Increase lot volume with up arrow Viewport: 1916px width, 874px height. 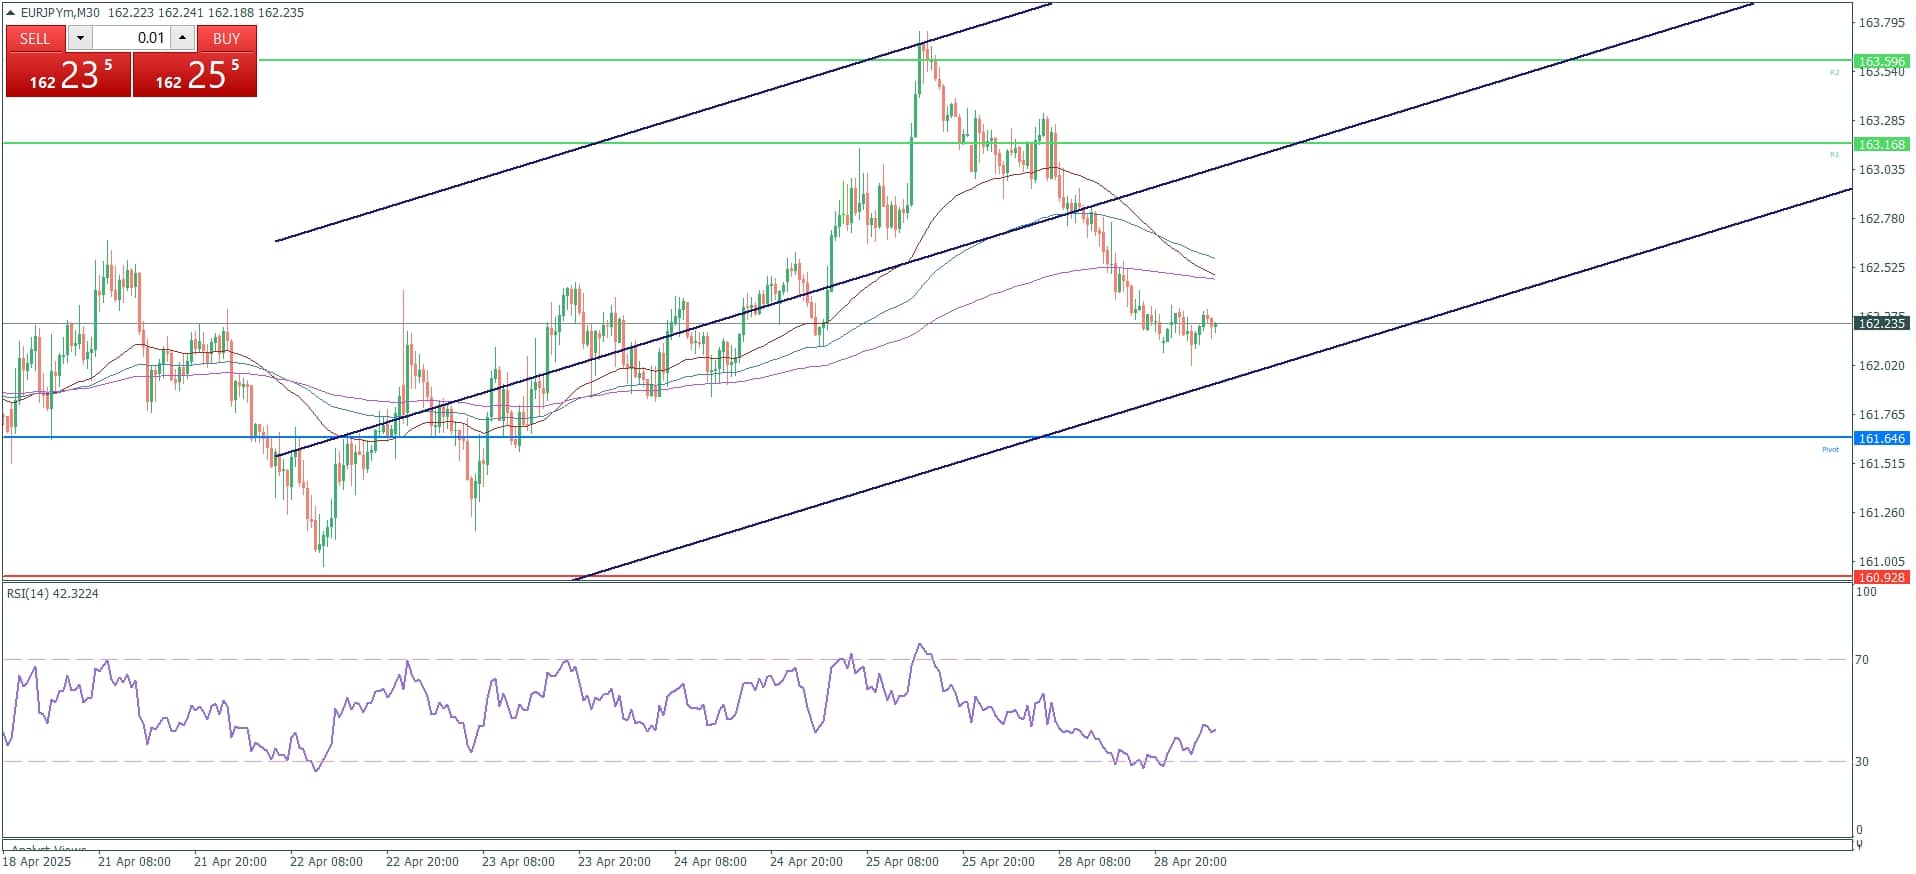coord(182,38)
